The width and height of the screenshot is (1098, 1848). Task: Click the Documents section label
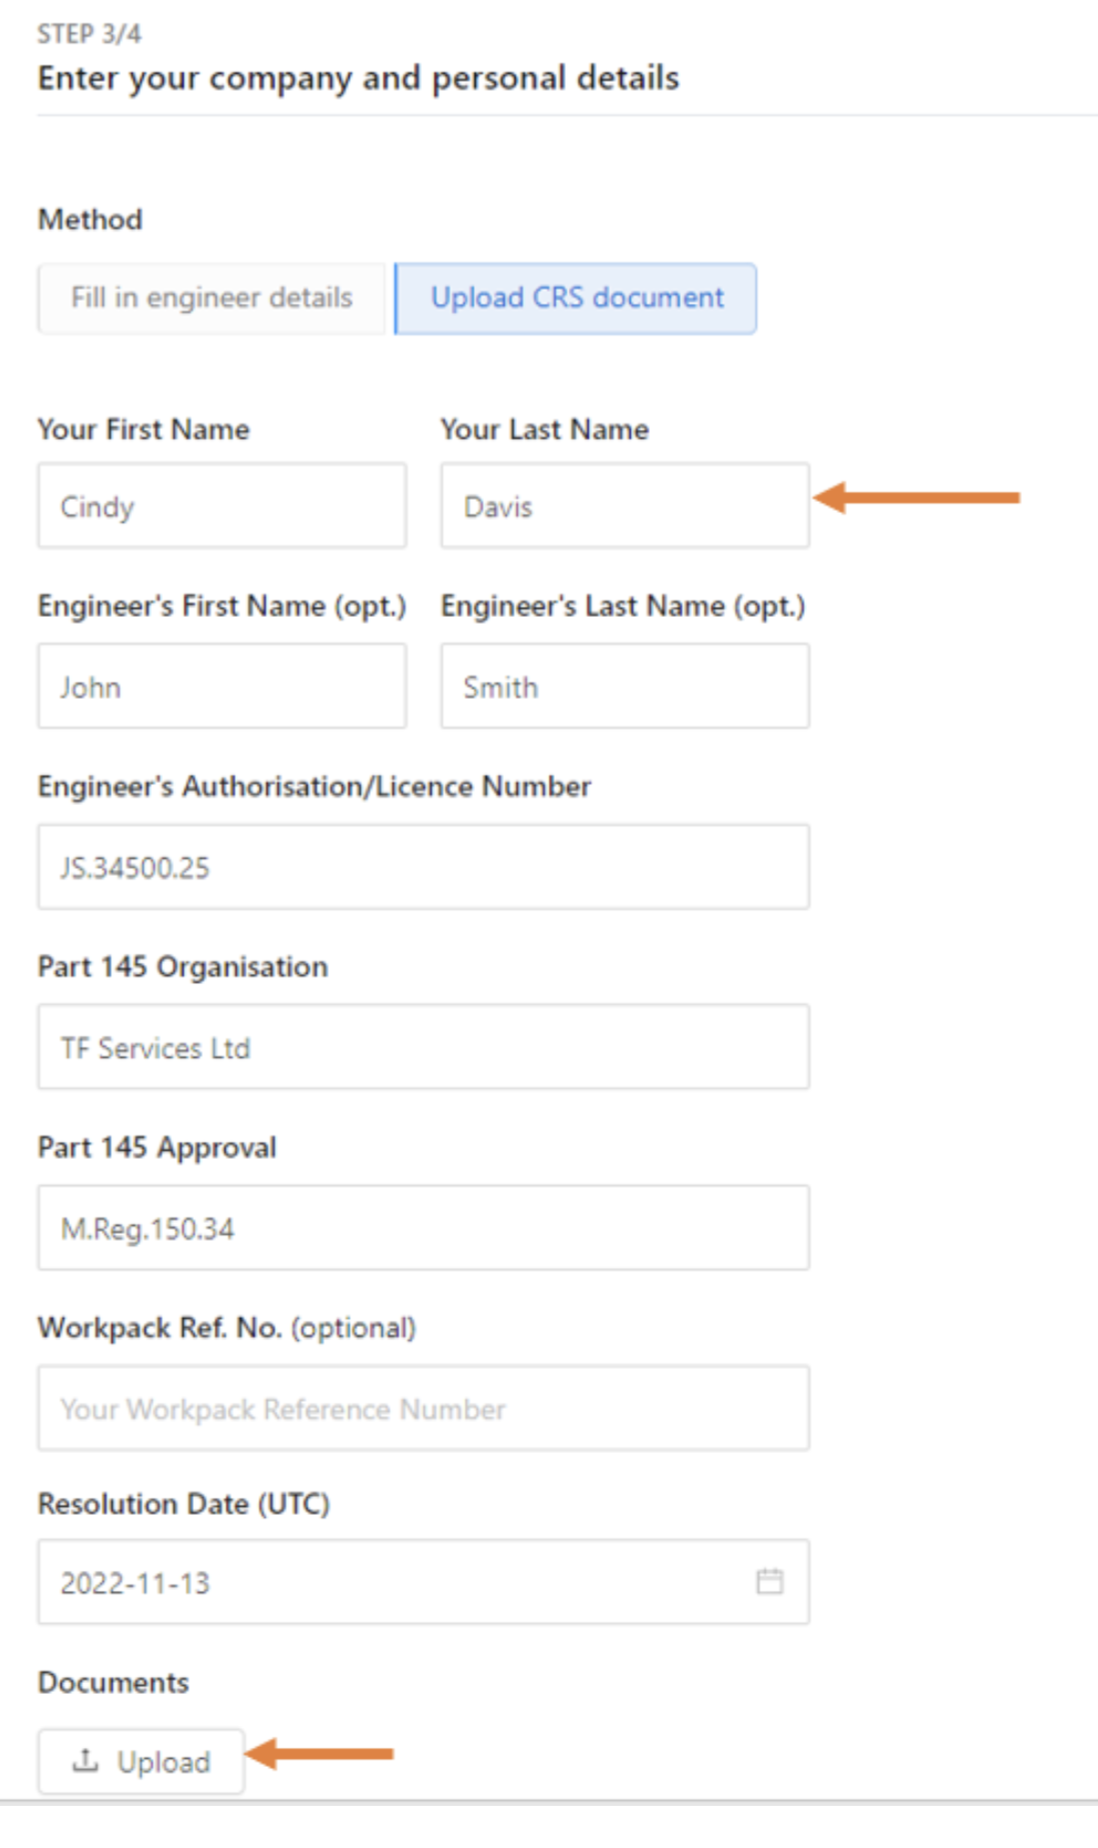coord(113,1682)
